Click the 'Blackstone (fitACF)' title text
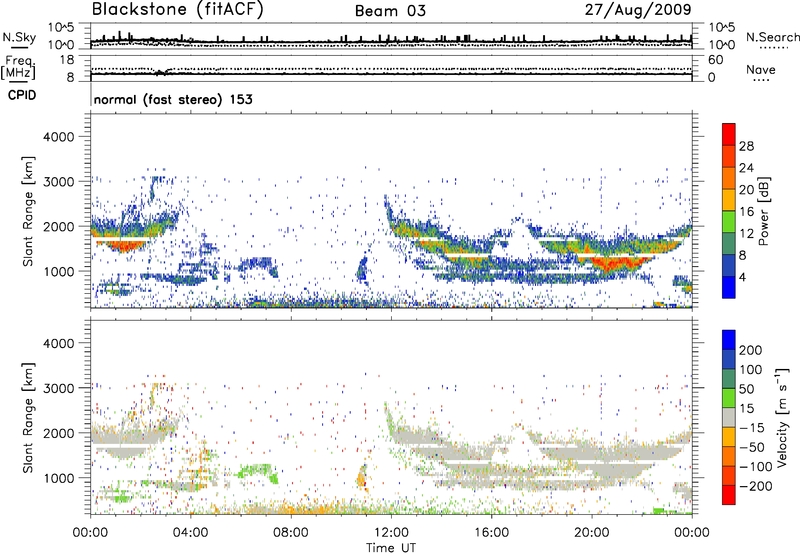Image resolution: width=800 pixels, height=554 pixels. click(178, 10)
